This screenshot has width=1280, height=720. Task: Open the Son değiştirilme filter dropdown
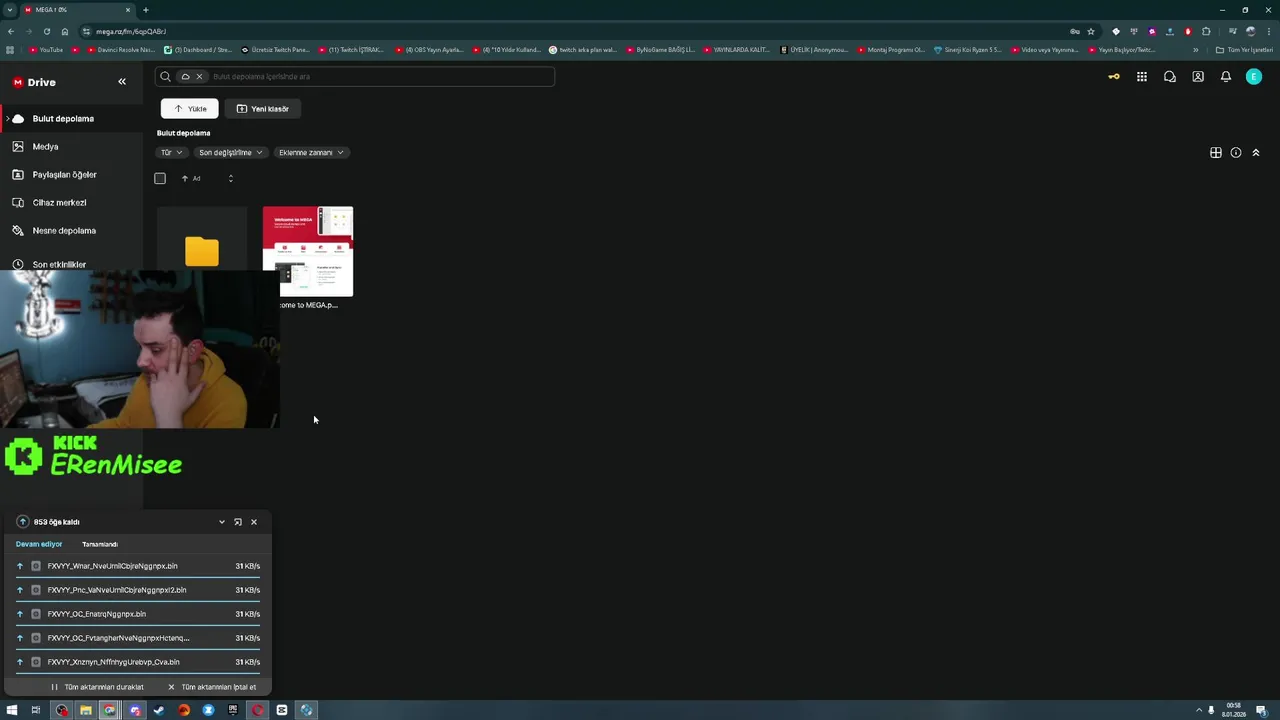230,152
